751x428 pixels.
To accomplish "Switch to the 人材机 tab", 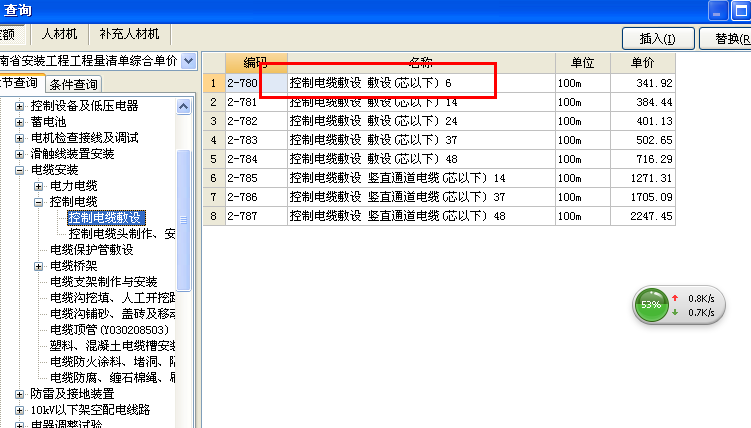I will (x=59, y=34).
